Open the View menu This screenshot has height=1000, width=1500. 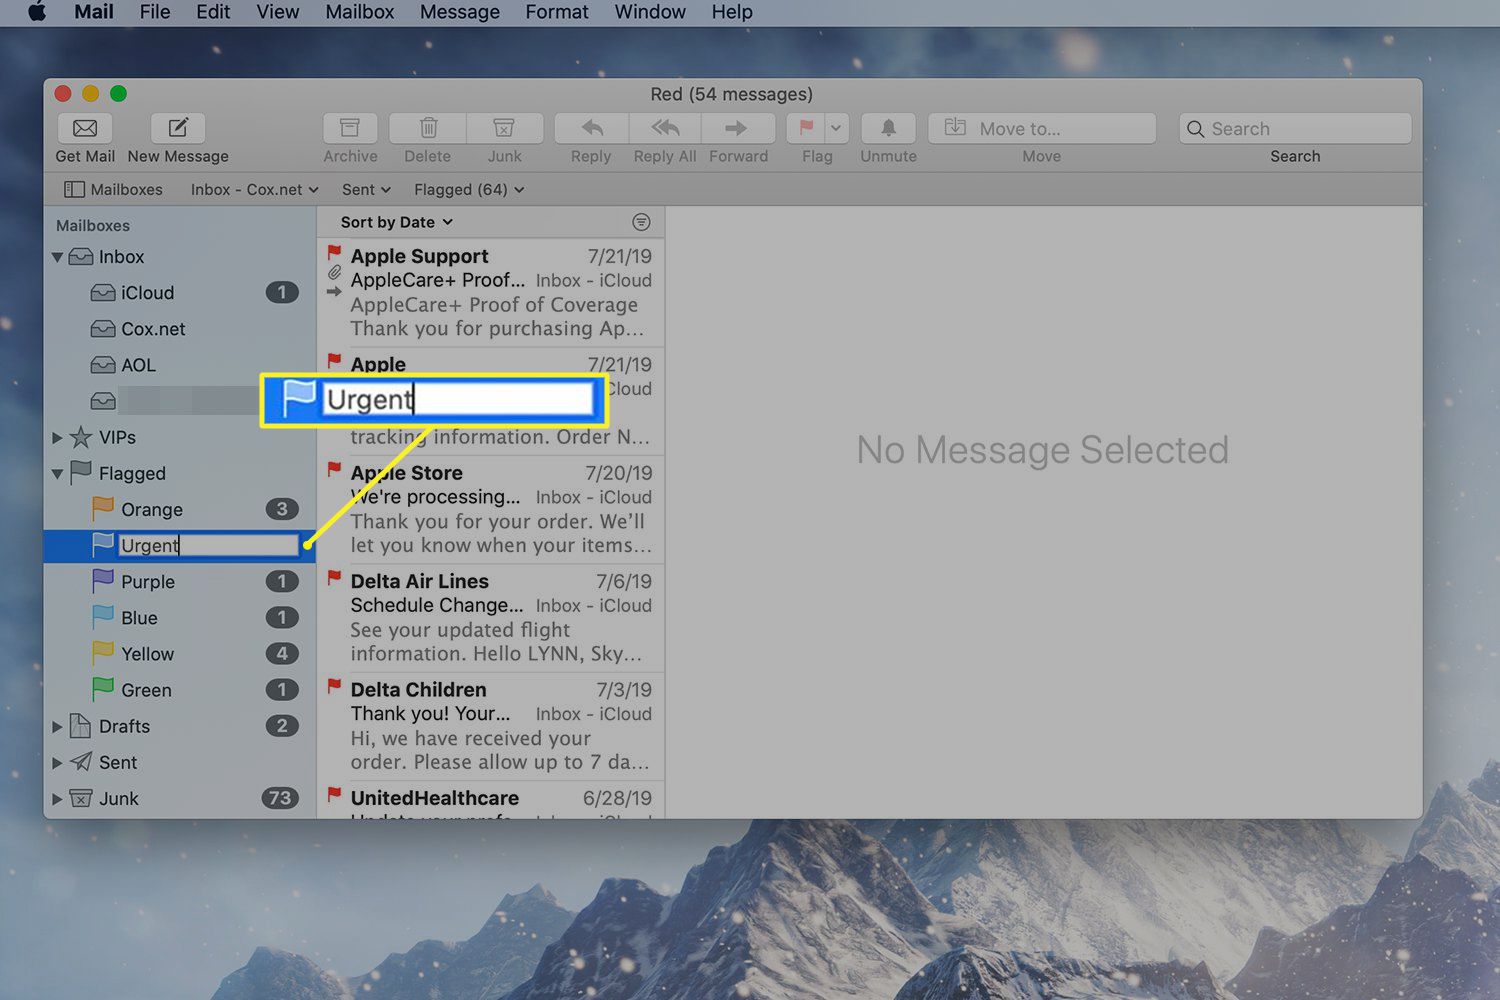[x=278, y=12]
